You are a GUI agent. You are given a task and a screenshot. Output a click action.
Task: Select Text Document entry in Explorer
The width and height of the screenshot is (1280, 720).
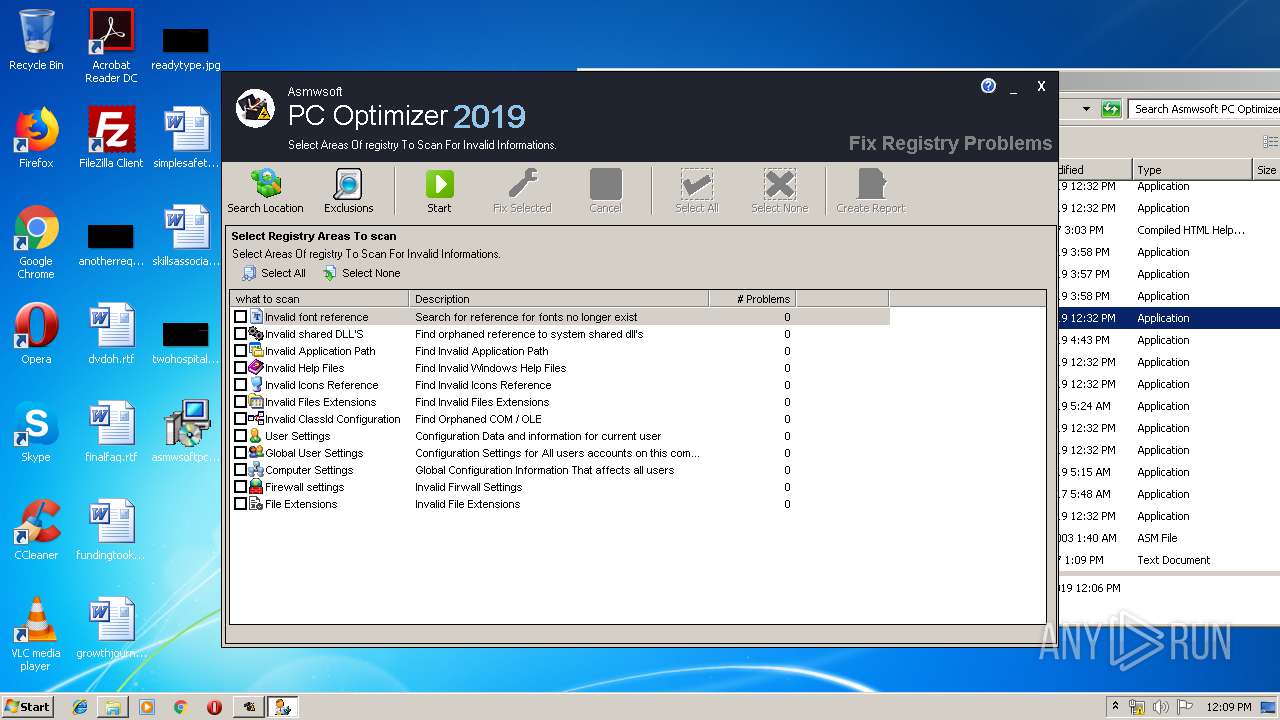tap(1173, 560)
